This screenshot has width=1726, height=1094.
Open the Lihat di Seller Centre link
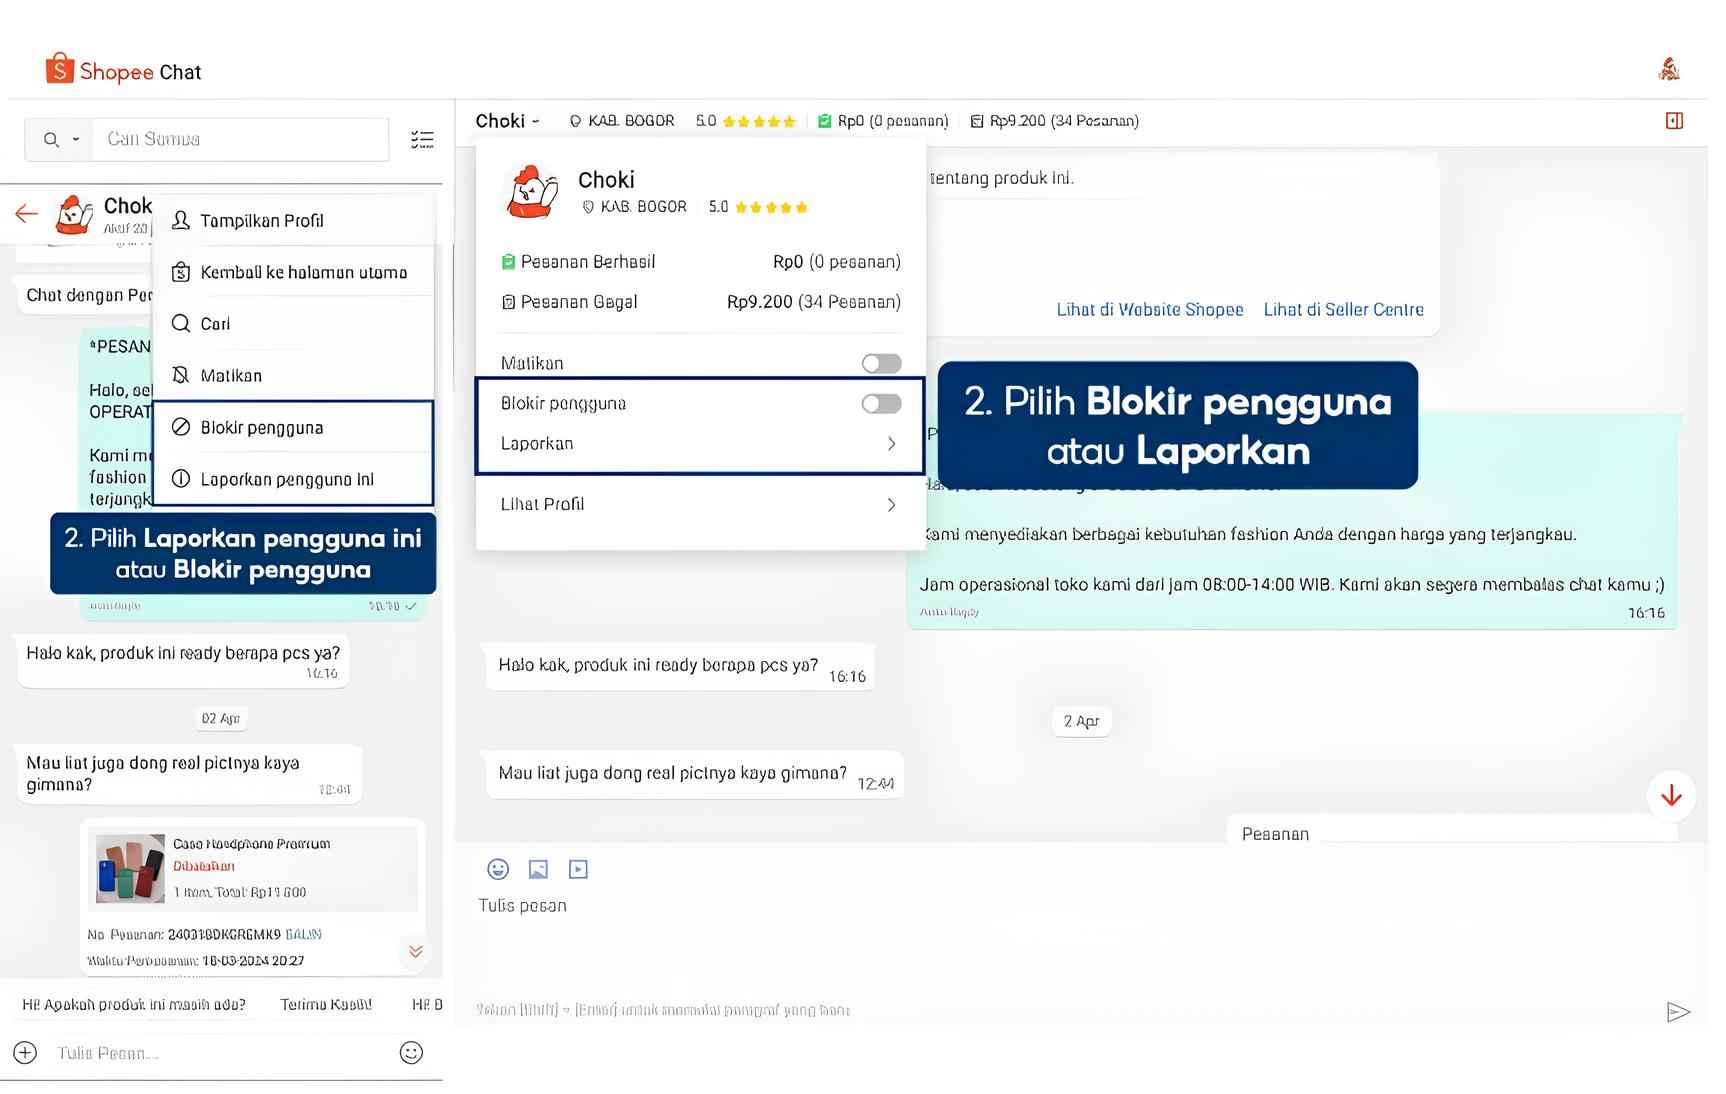tap(1343, 310)
